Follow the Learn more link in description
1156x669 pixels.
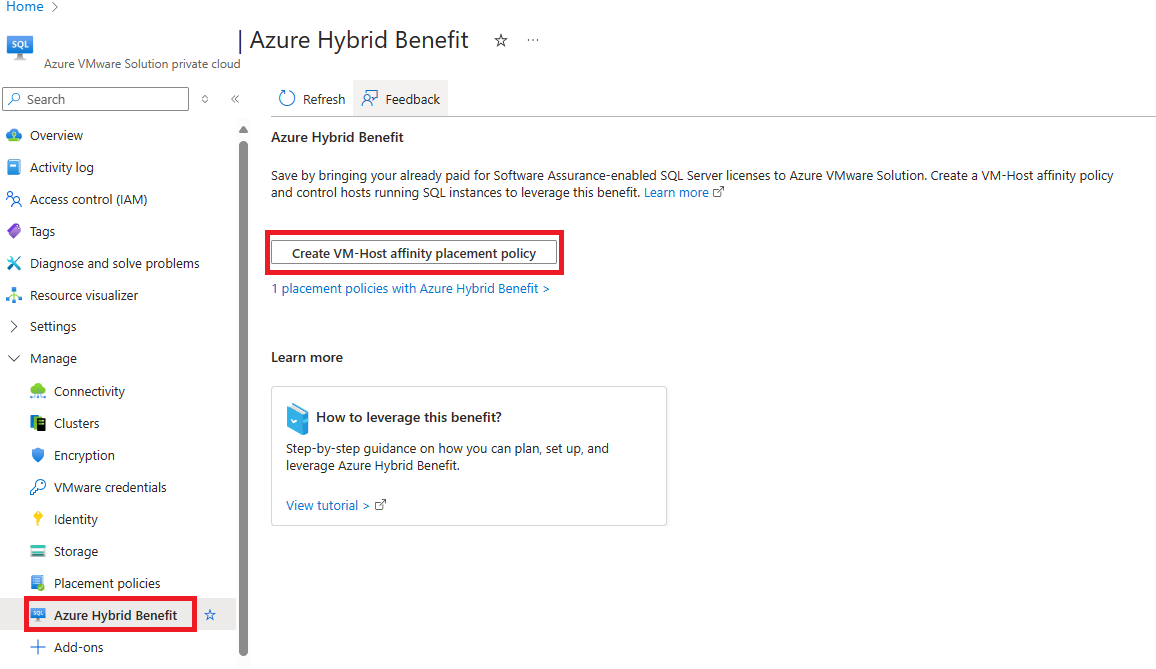pos(676,193)
